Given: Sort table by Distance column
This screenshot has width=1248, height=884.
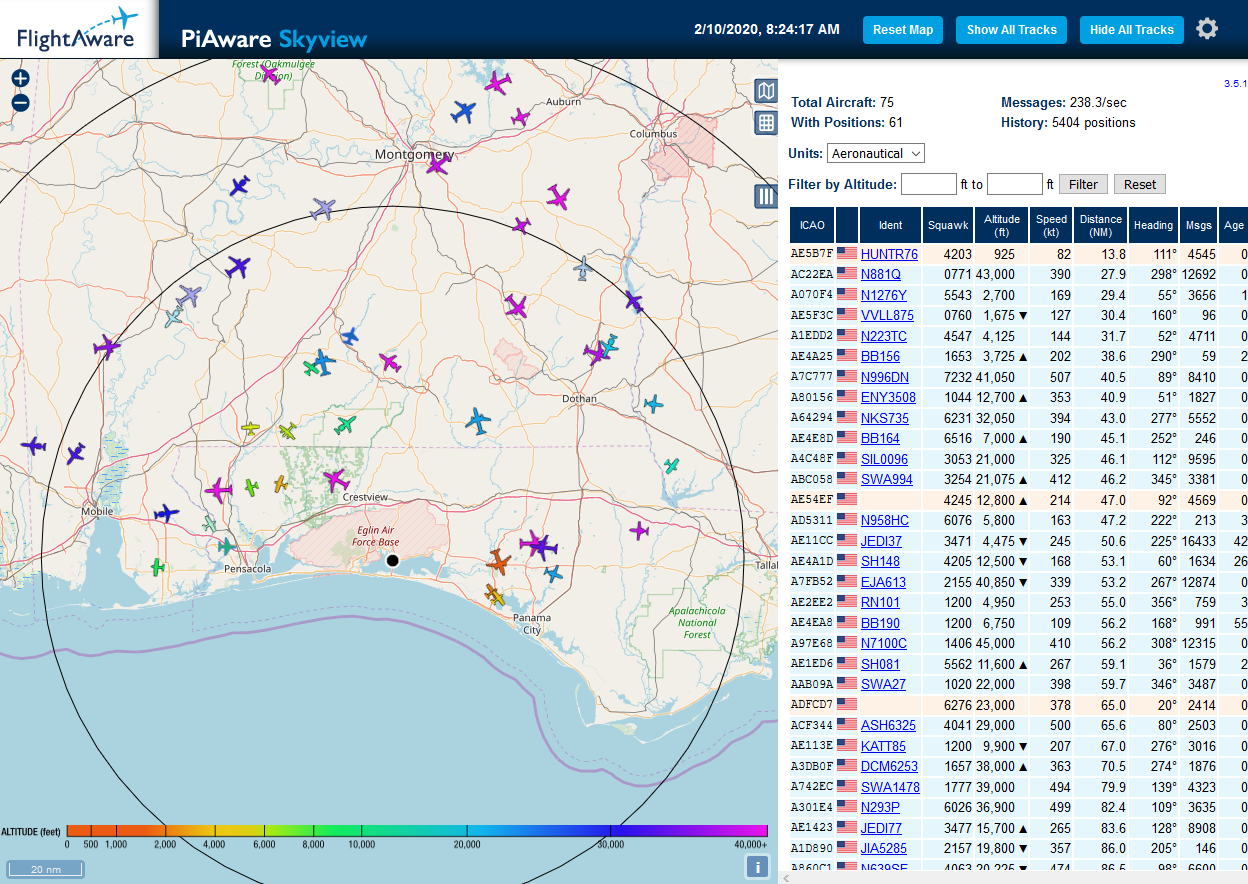Looking at the screenshot, I should click(x=1100, y=225).
